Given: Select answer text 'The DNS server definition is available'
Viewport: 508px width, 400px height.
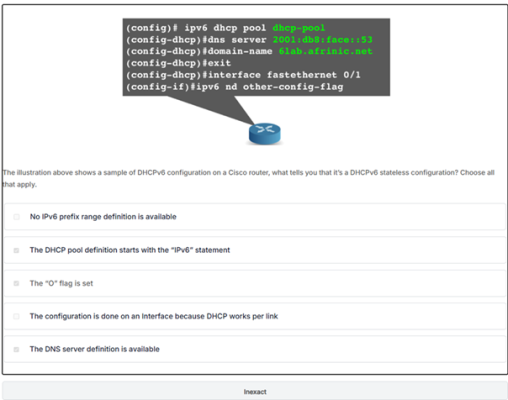Looking at the screenshot, I should (x=95, y=349).
